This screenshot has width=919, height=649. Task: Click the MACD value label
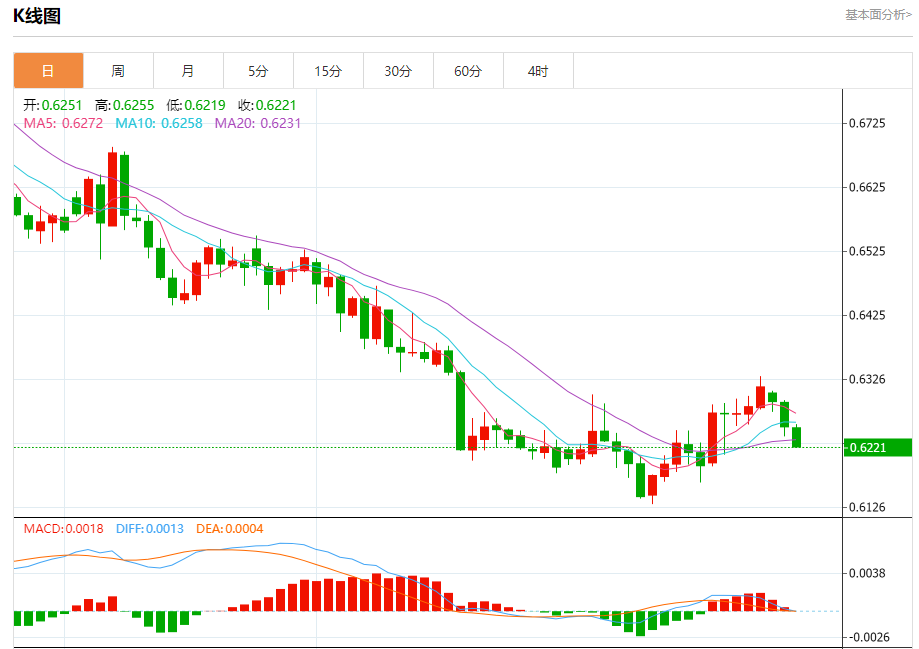click(x=63, y=529)
